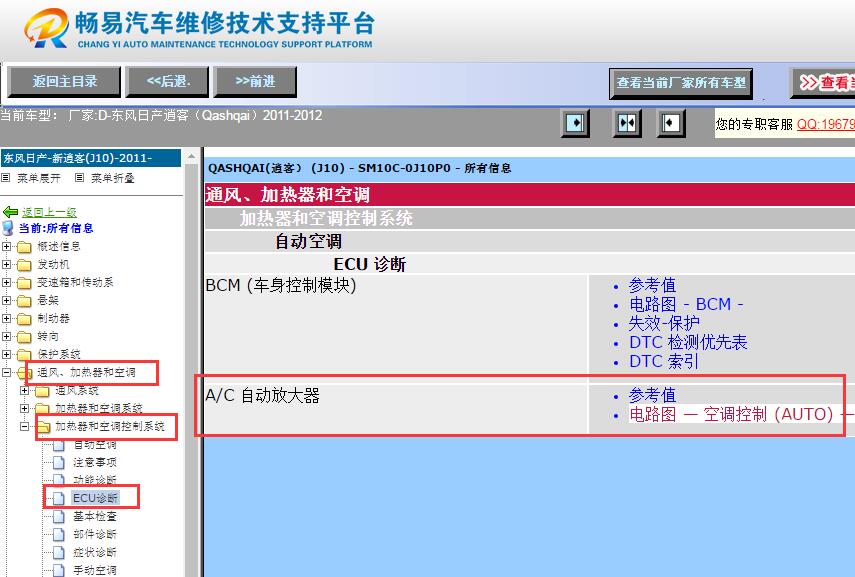
Task: Click the Chang Yi platform logo
Action: pyautogui.click(x=47, y=28)
